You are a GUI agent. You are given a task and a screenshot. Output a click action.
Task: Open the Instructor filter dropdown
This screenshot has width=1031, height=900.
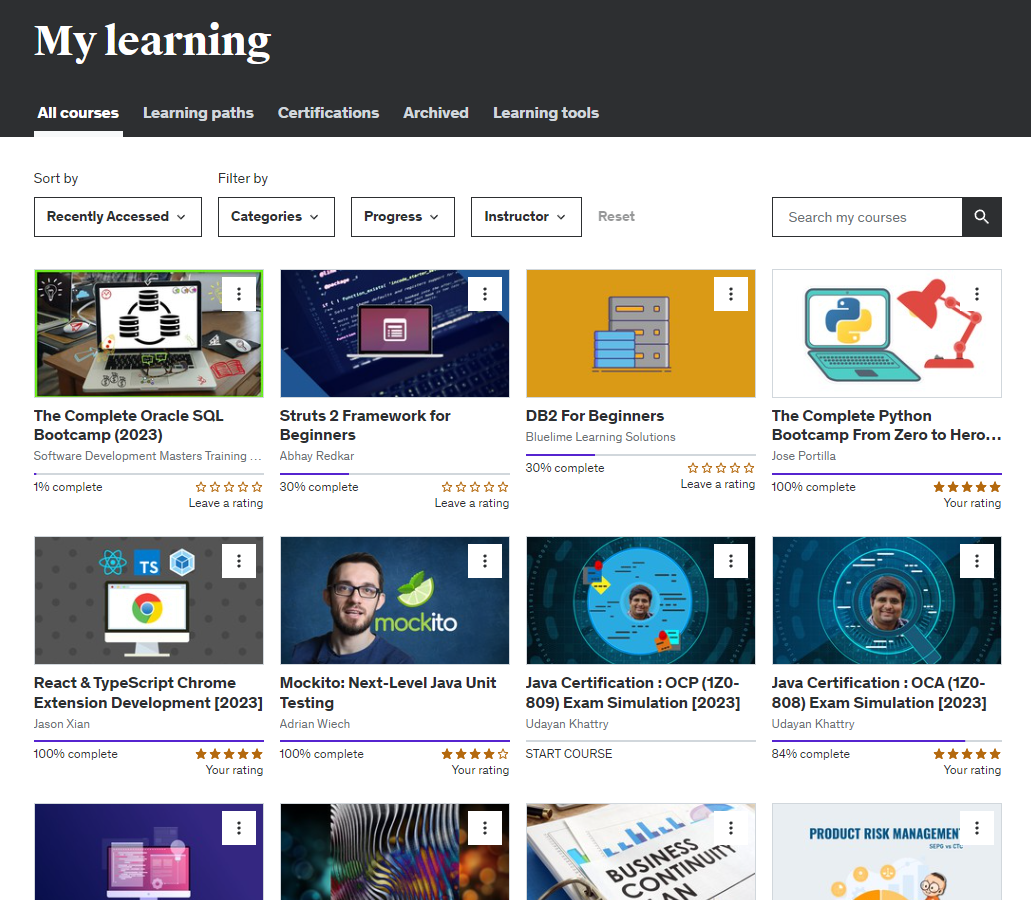[526, 217]
